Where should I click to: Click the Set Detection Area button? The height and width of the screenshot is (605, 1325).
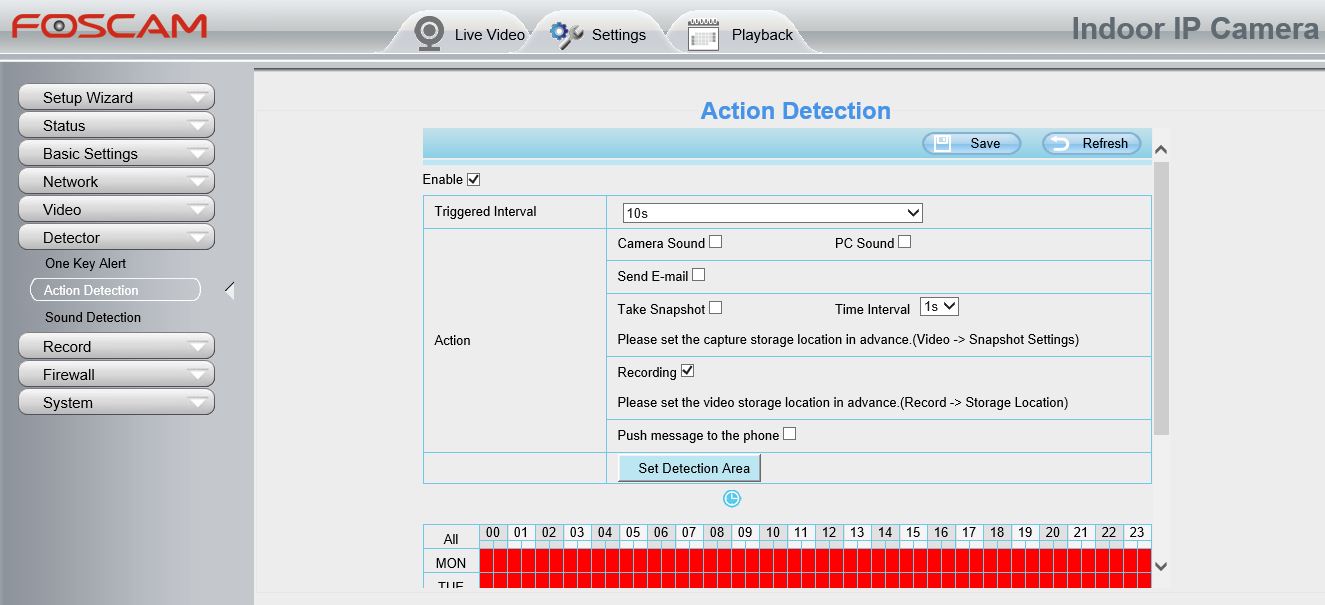coord(690,468)
